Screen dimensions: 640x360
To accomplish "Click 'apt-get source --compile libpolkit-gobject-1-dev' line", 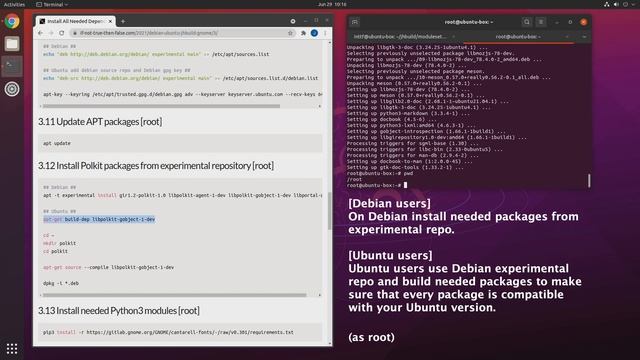I will (x=109, y=267).
